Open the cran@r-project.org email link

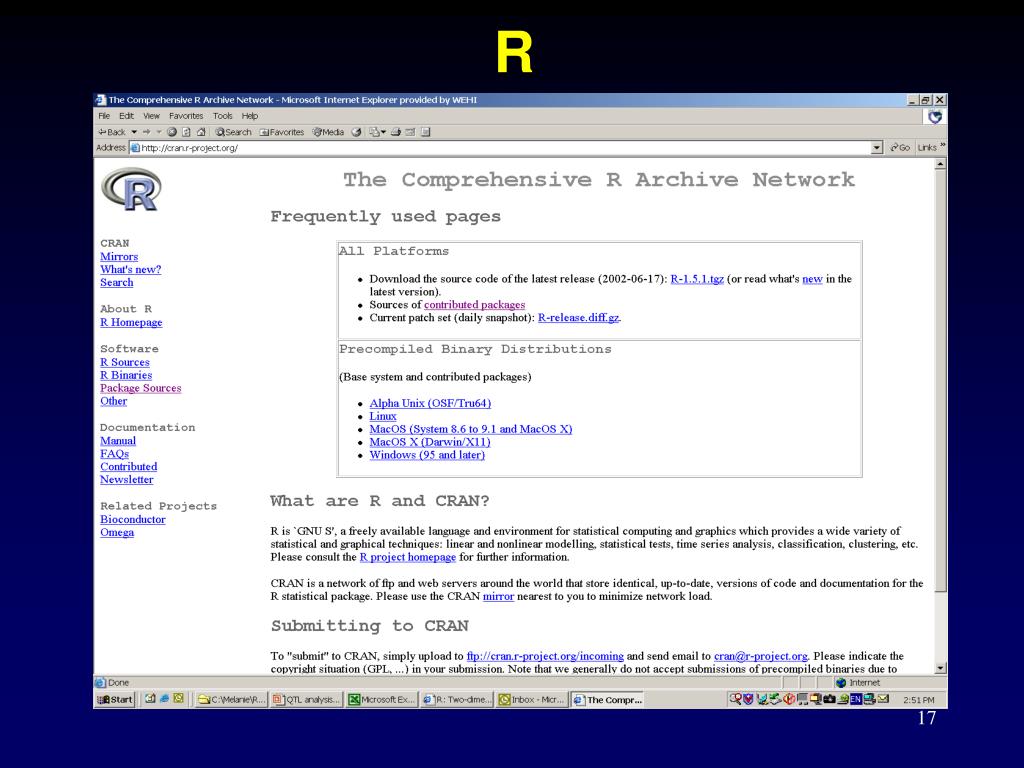[x=761, y=656]
